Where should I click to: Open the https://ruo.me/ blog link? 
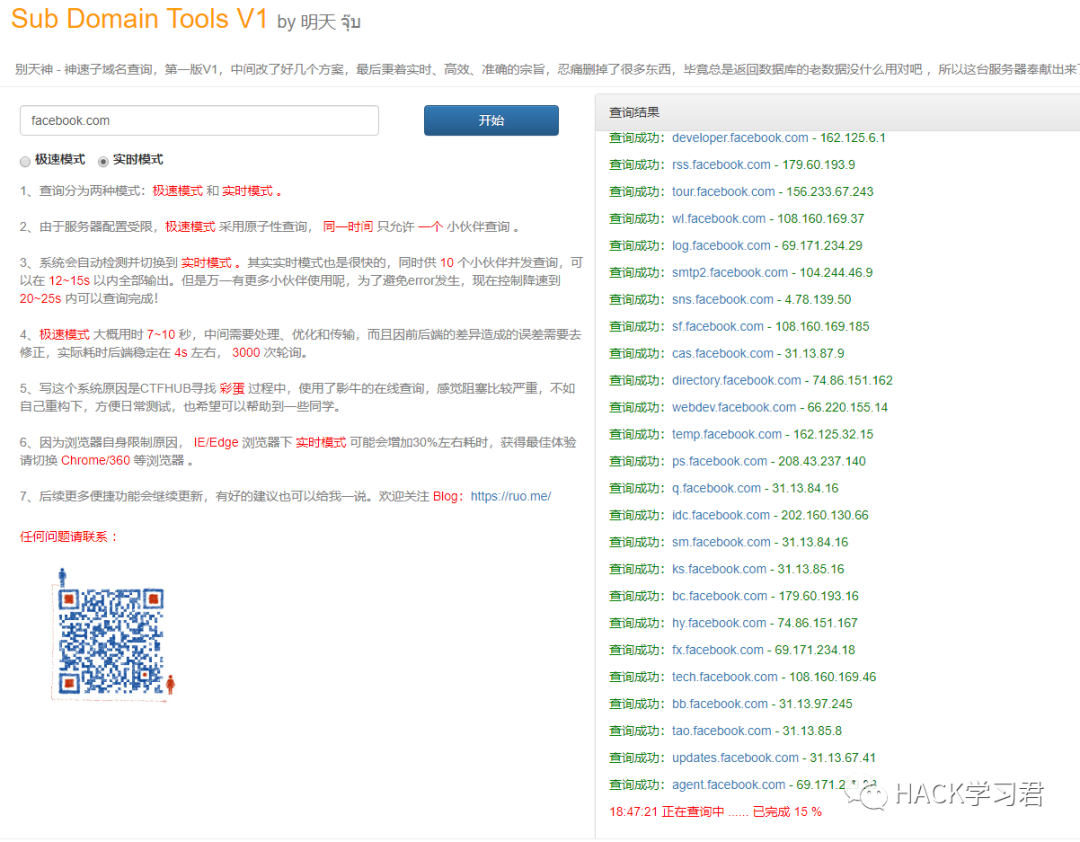point(510,496)
